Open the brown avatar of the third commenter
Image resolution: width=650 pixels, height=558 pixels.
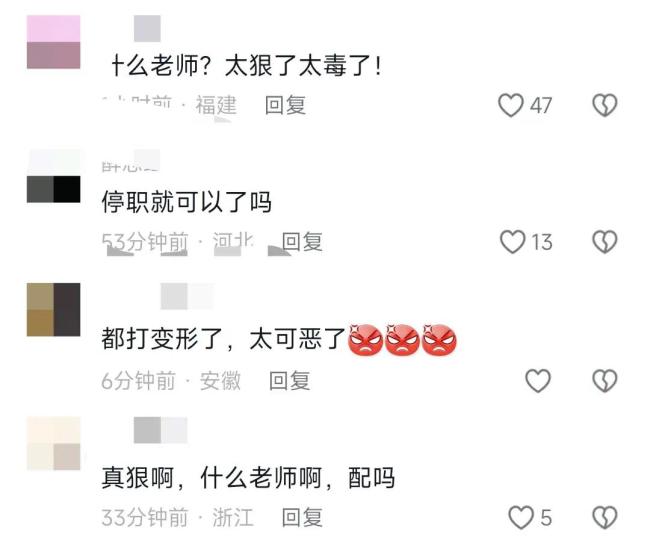pos(53,309)
